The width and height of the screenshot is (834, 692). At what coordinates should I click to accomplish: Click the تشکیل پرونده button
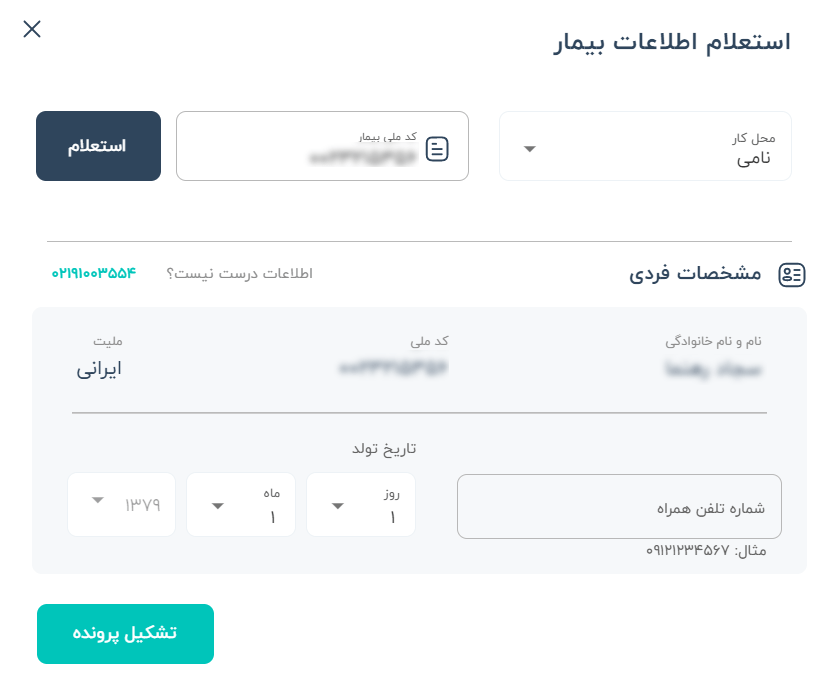[126, 633]
